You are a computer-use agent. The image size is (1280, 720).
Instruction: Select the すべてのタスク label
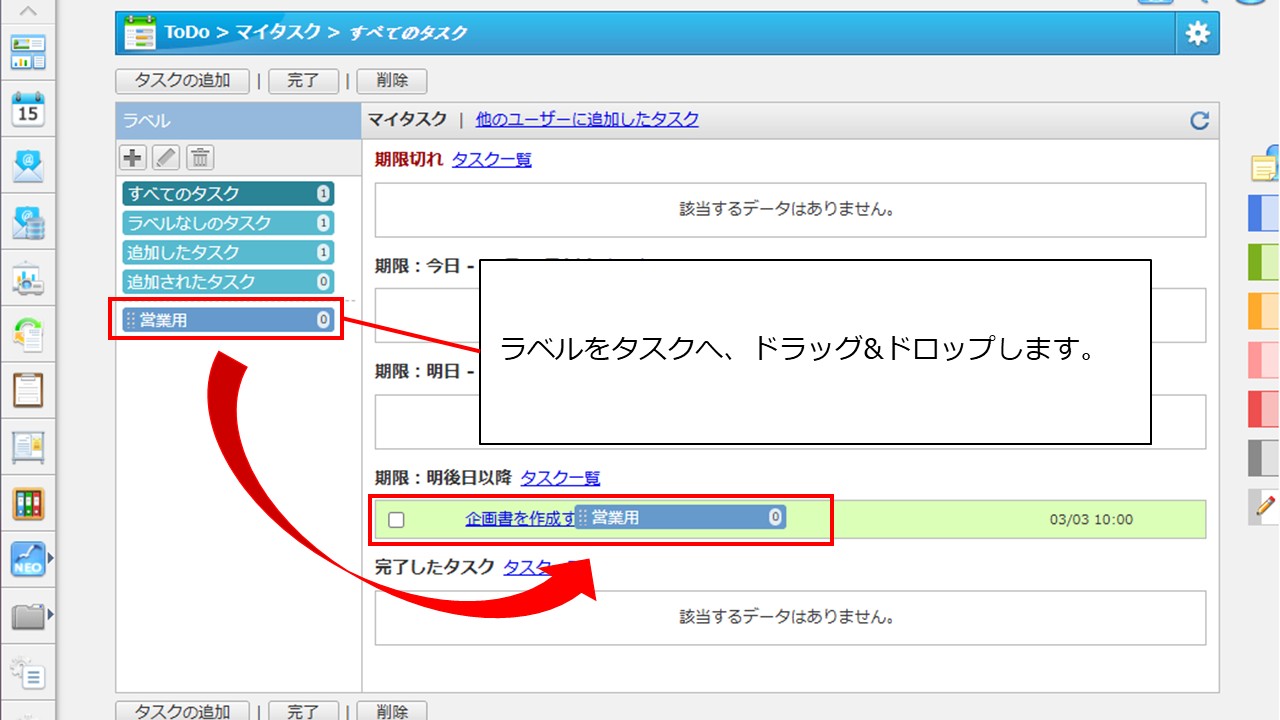pyautogui.click(x=228, y=194)
